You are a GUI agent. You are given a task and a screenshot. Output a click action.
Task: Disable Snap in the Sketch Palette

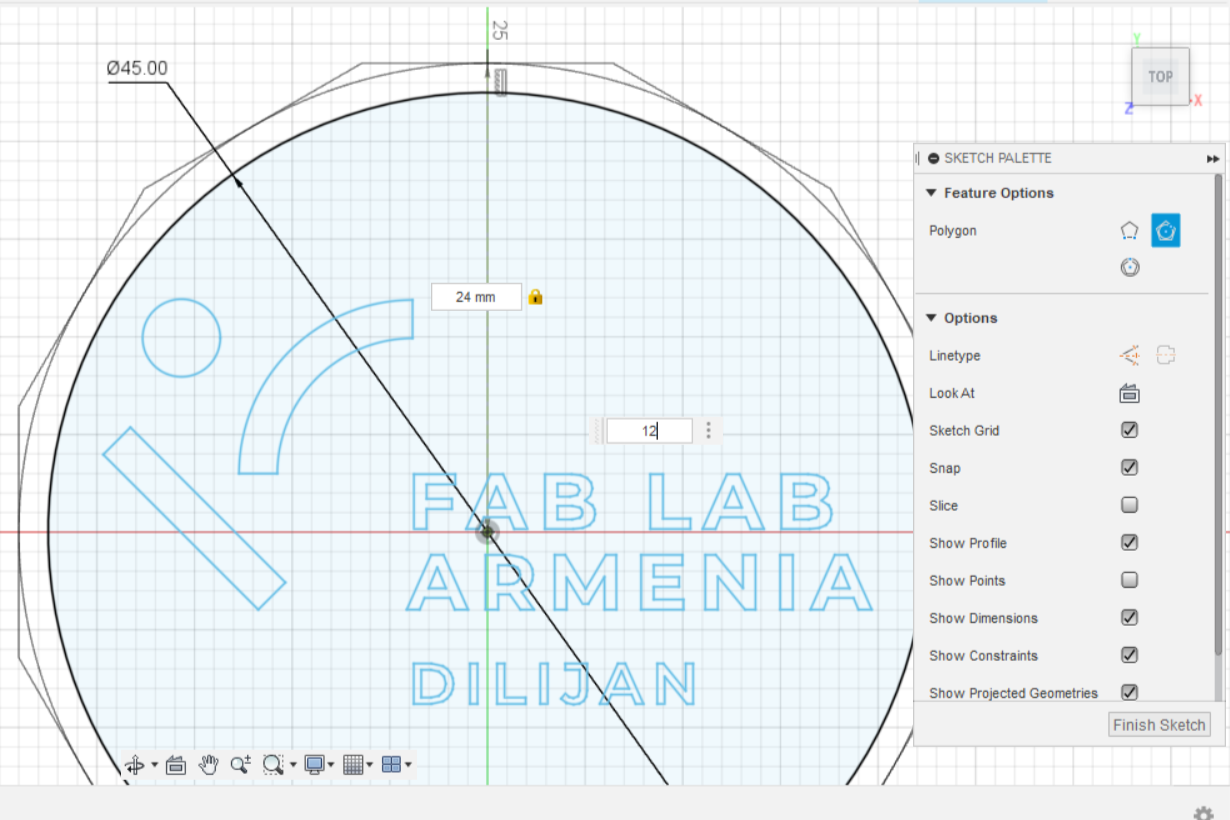1129,467
